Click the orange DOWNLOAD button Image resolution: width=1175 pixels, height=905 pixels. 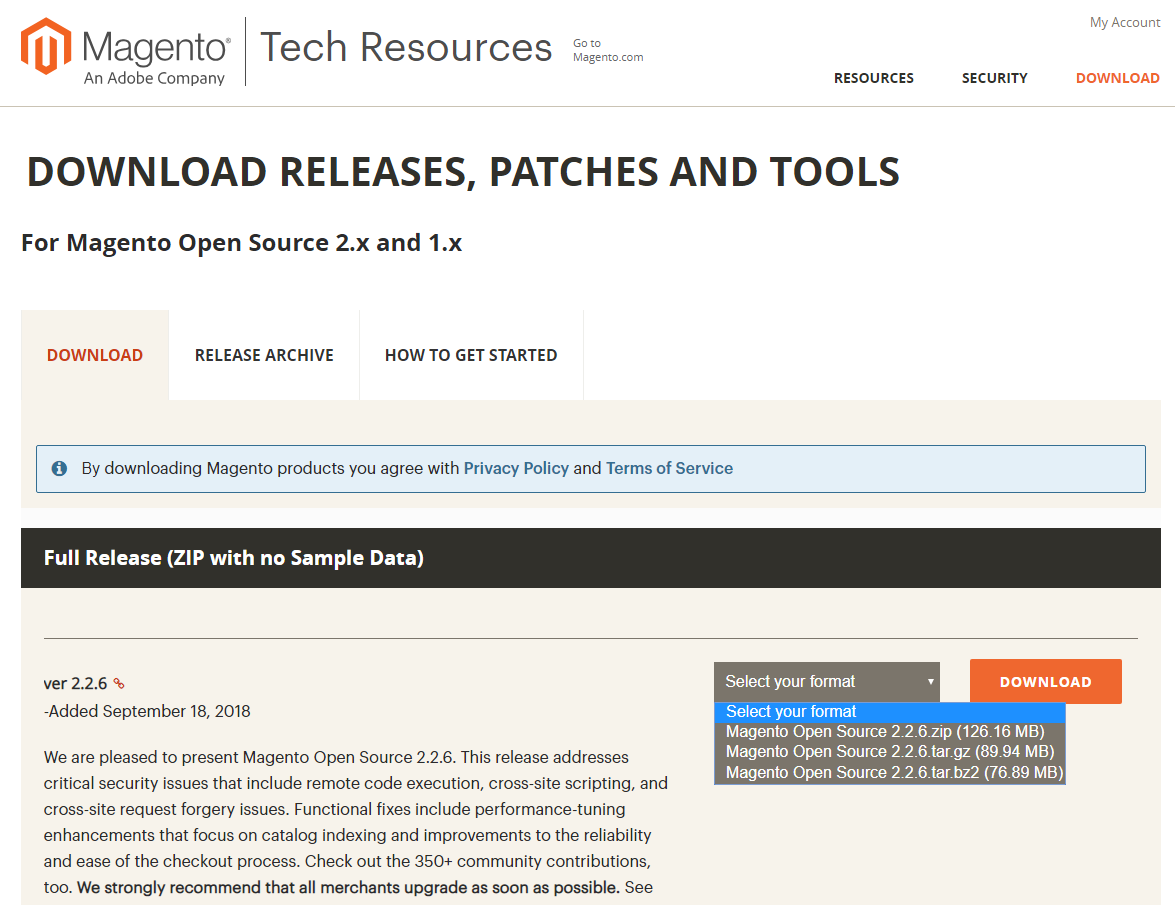tap(1045, 682)
